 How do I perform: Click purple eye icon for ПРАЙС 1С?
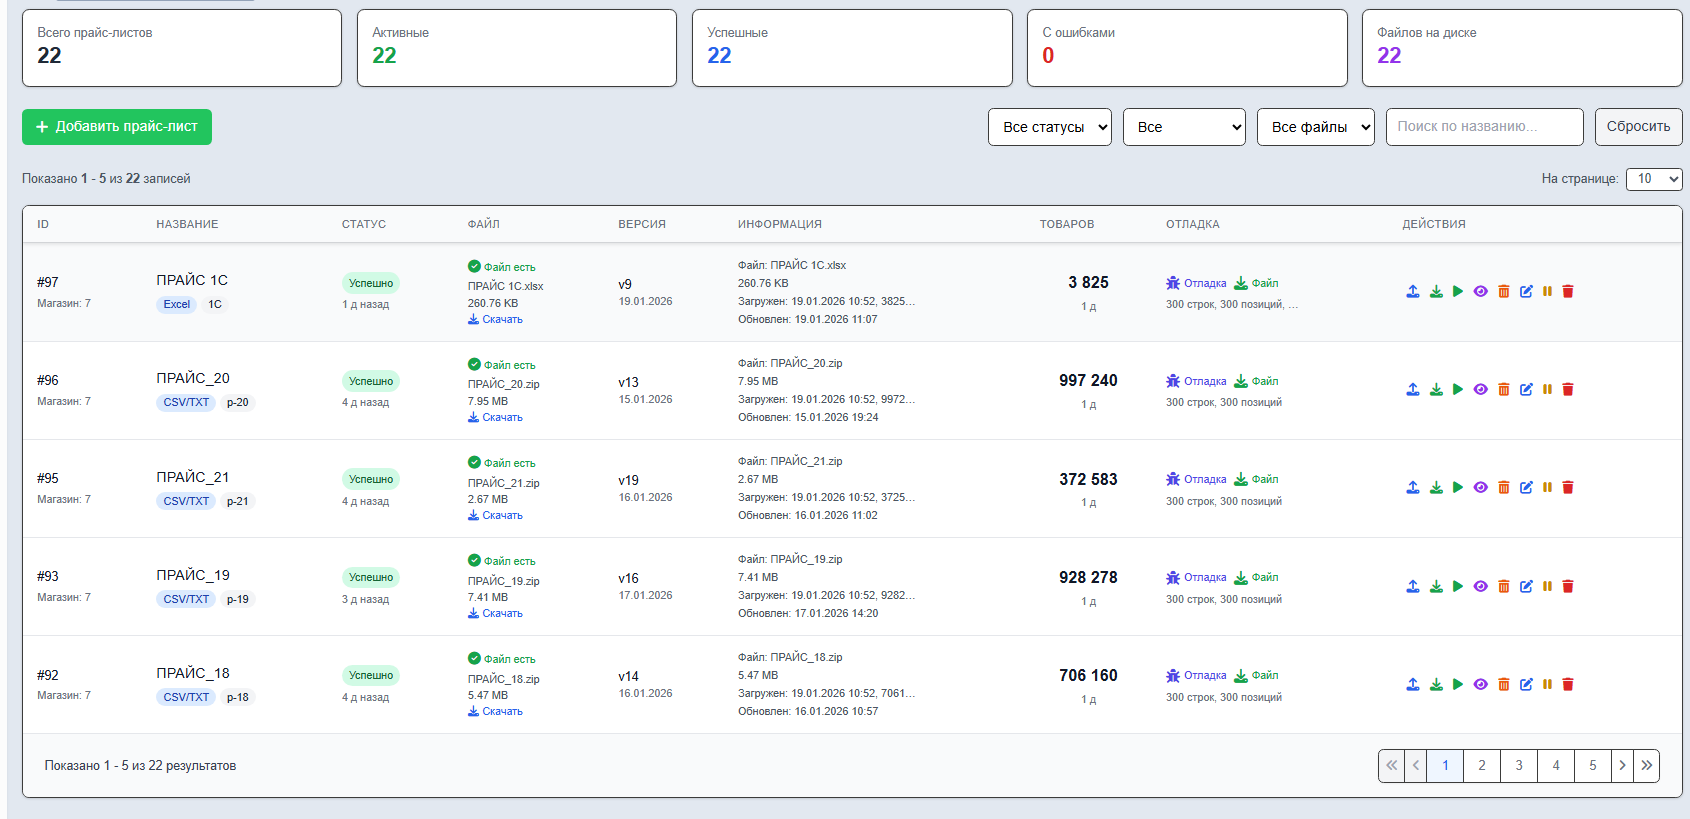[1481, 292]
